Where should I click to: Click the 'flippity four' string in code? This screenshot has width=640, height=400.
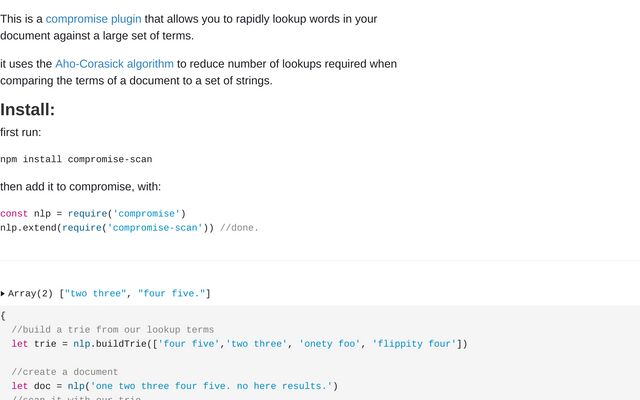click(414, 344)
